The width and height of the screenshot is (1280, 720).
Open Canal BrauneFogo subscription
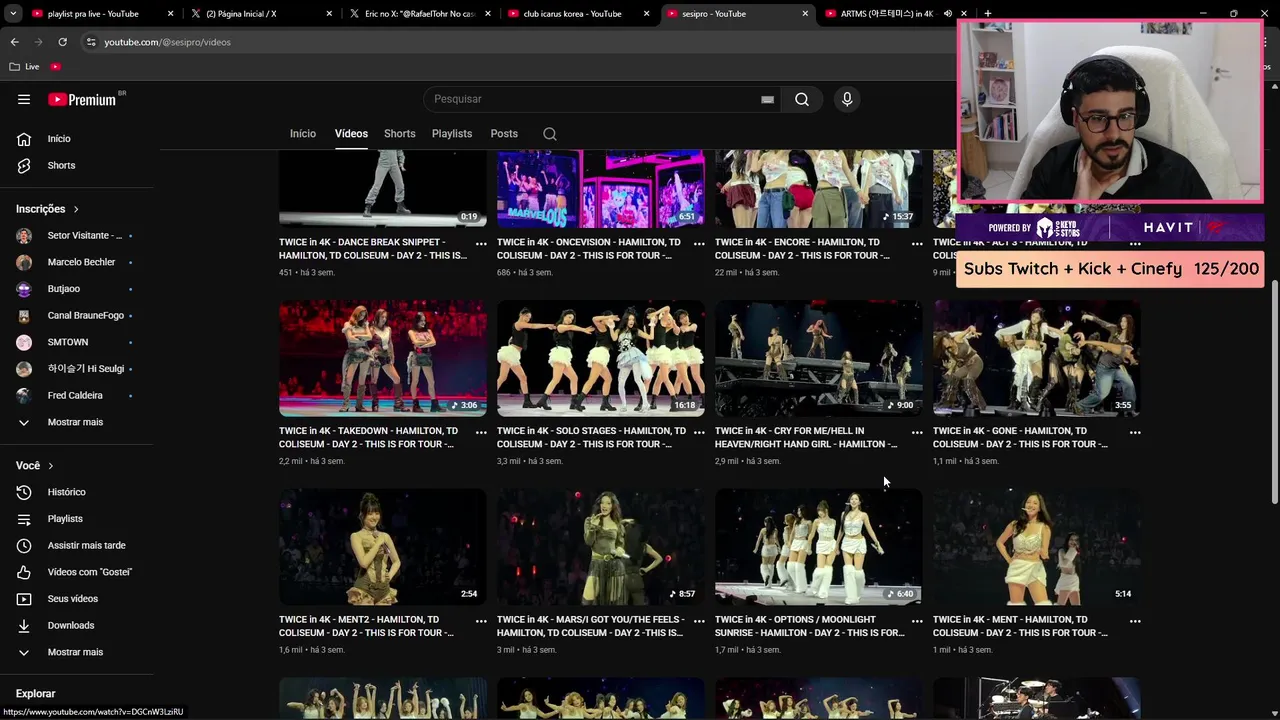tap(77, 316)
